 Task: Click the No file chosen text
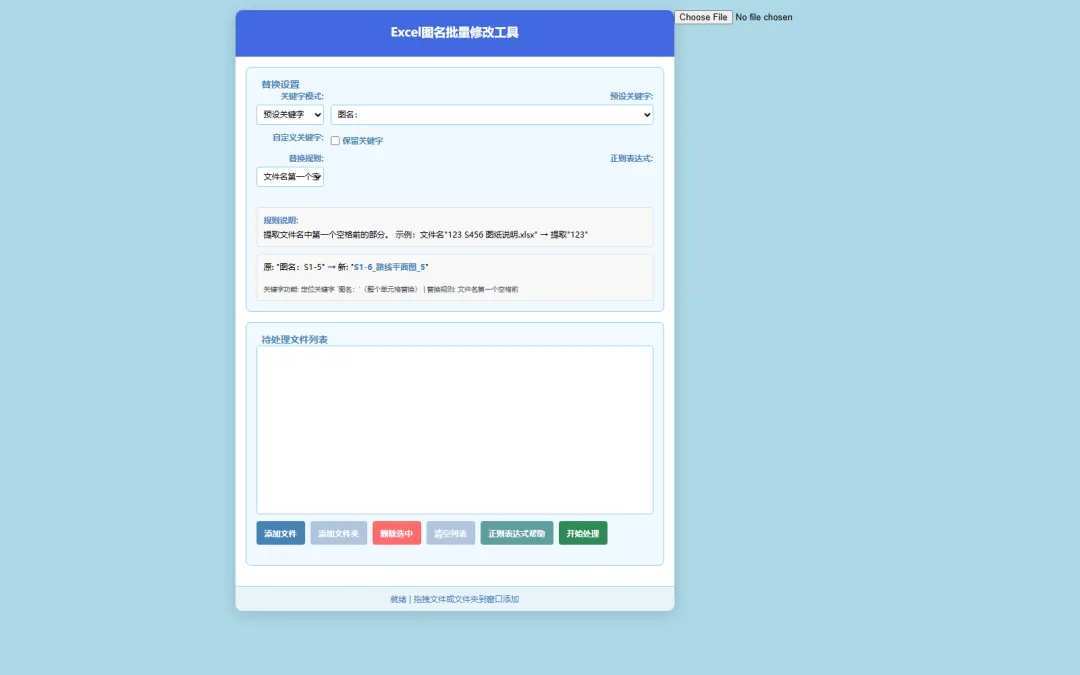764,17
